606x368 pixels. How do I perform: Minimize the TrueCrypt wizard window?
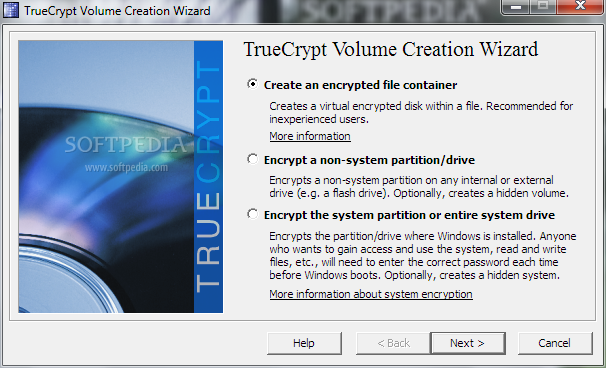[x=516, y=6]
